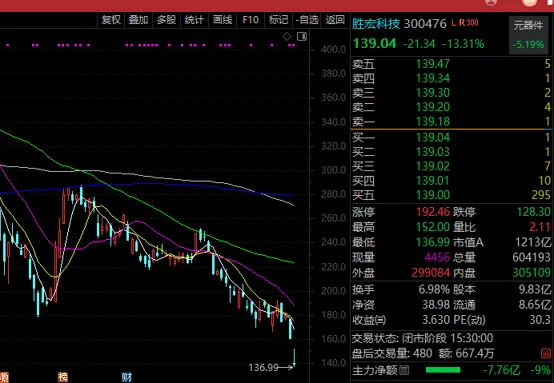Select the 买一 bid row 139.04
This screenshot has height=383, width=554.
point(452,137)
